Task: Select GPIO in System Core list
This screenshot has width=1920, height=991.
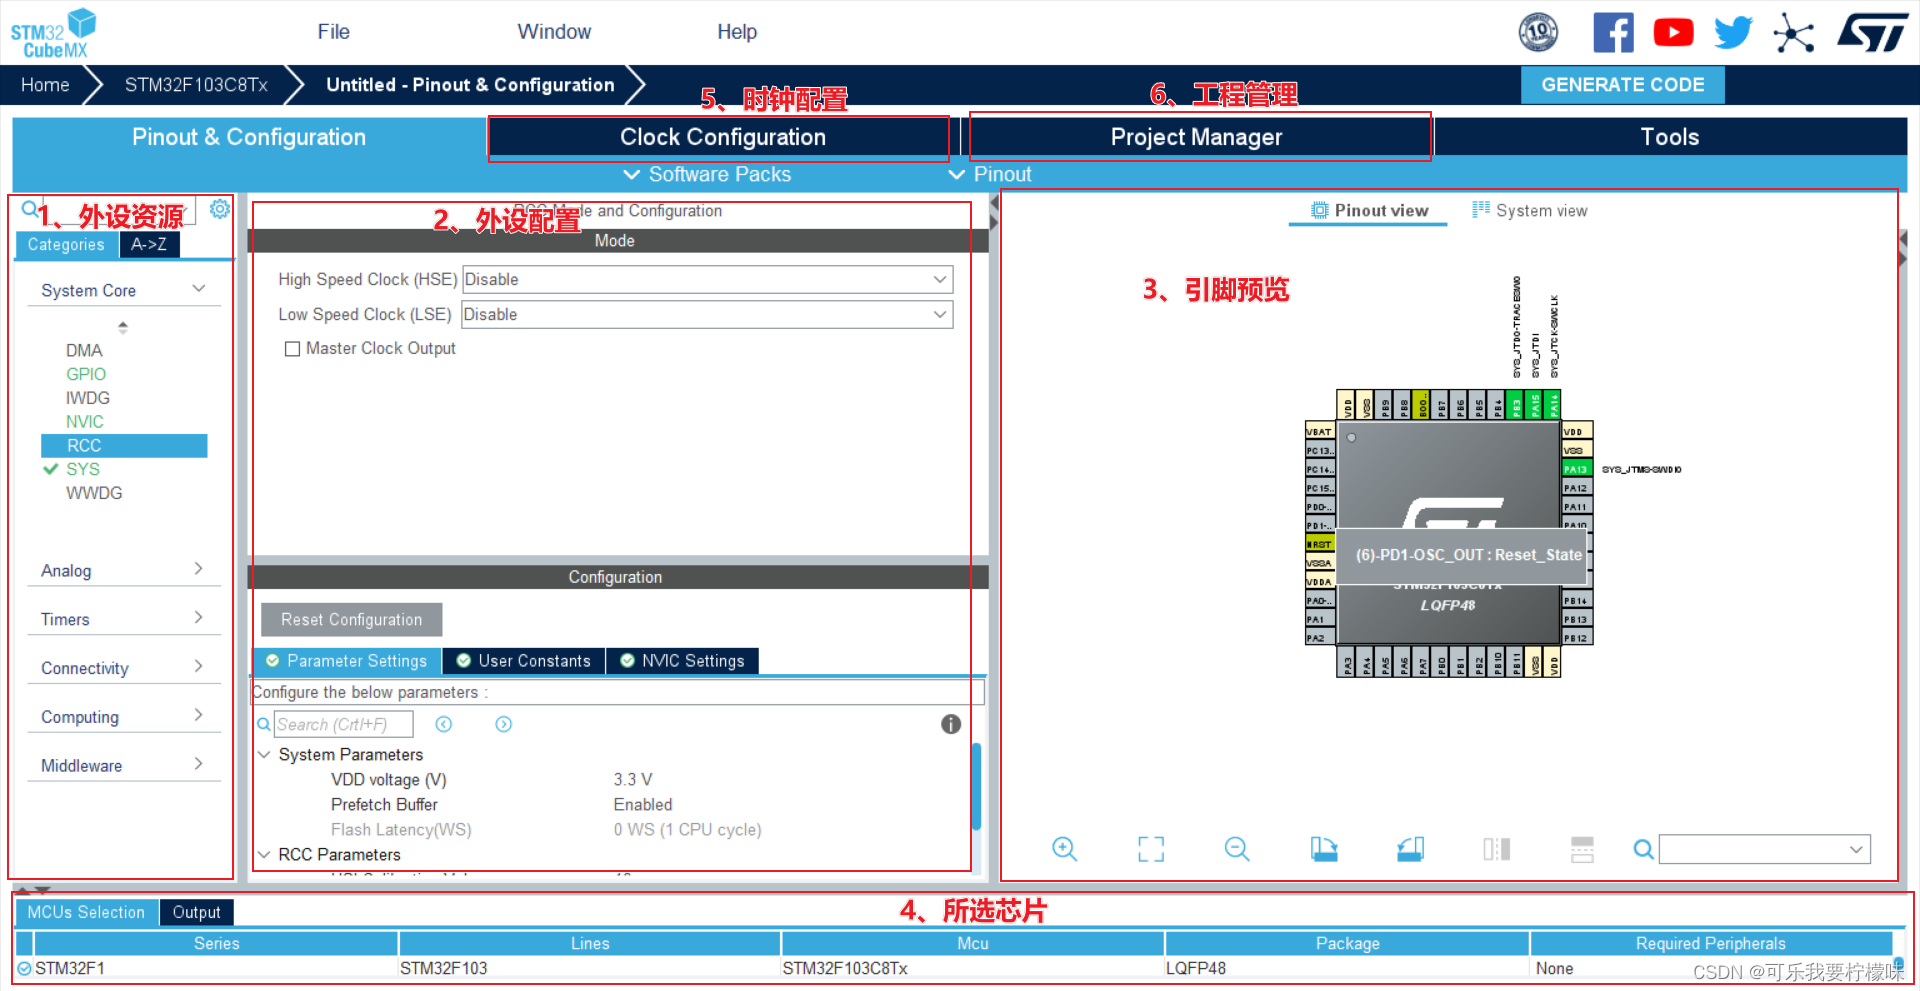Action: click(86, 374)
